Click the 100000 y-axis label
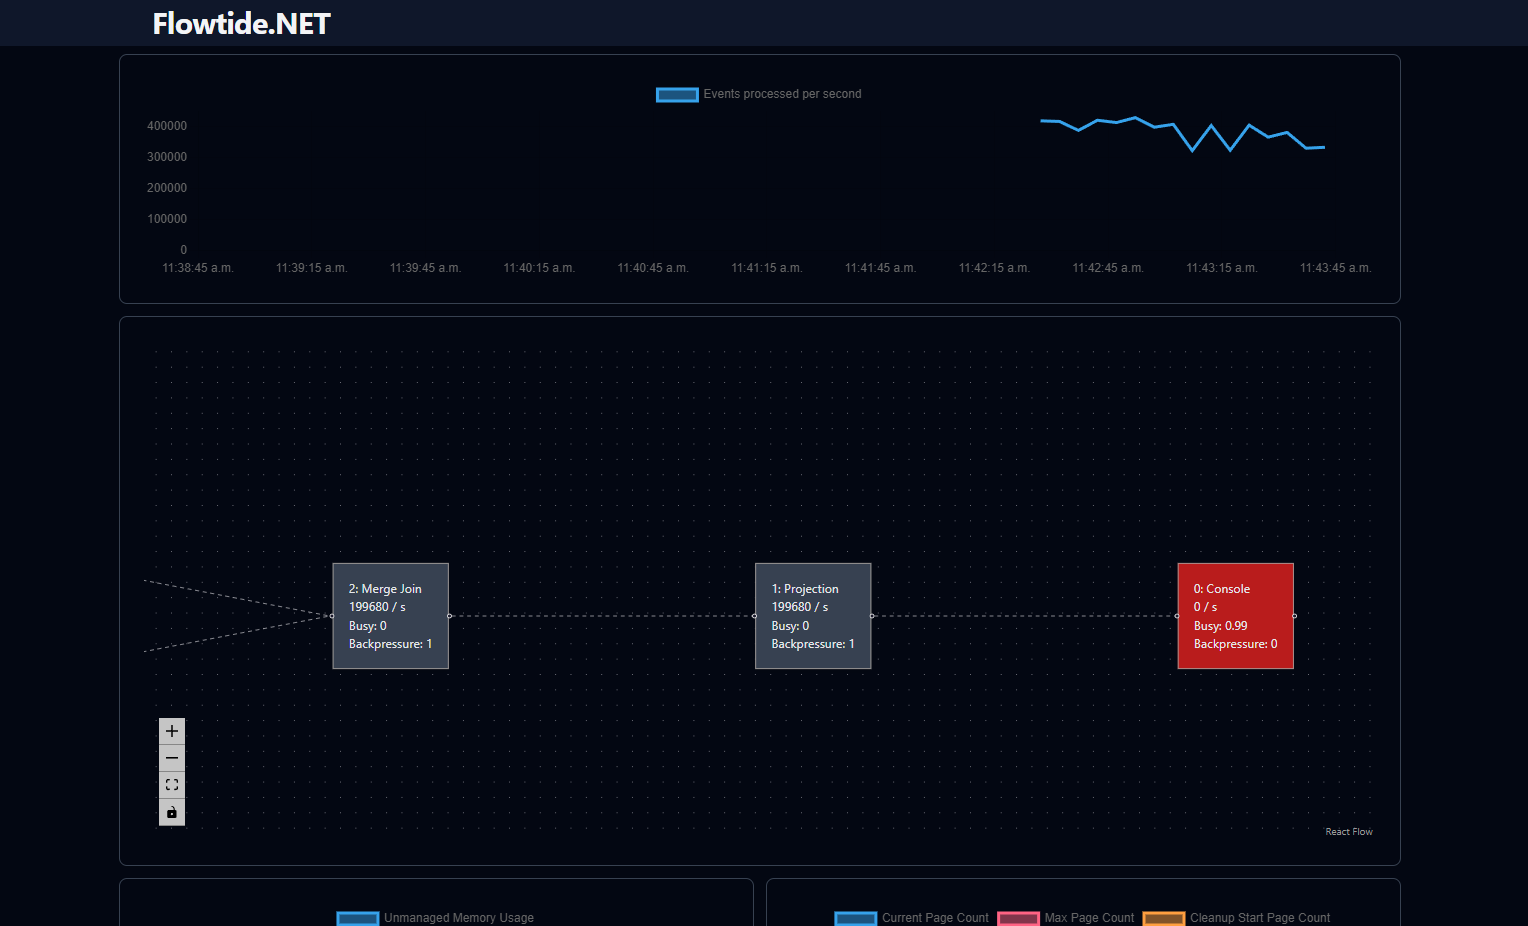Screen dimensions: 1528x926 (167, 219)
